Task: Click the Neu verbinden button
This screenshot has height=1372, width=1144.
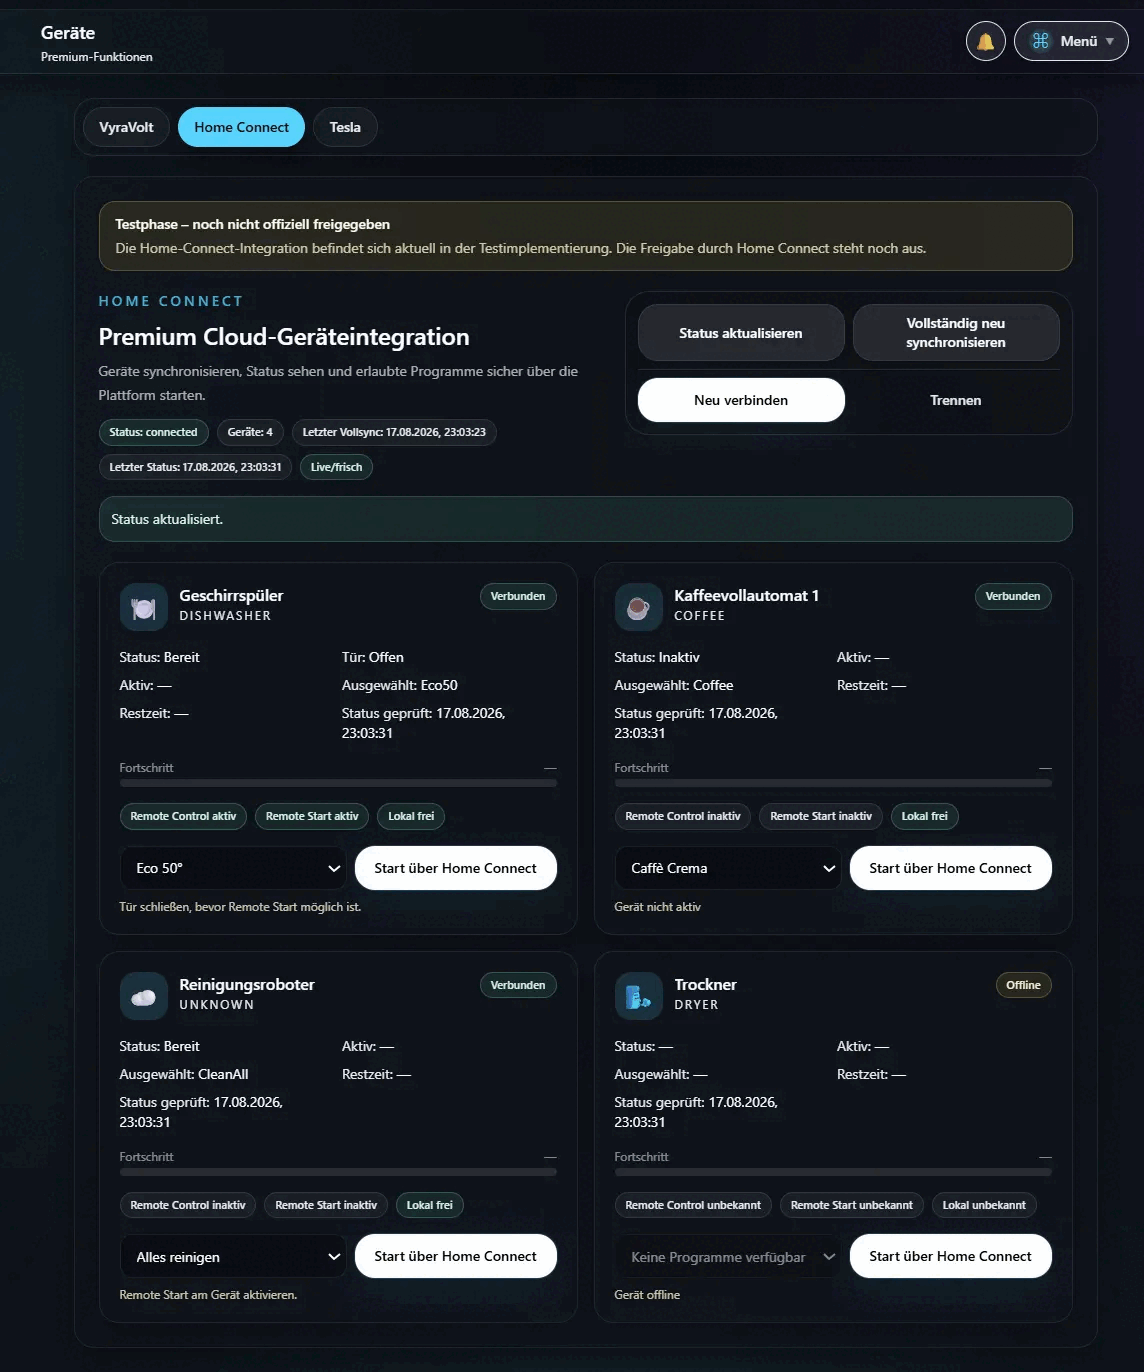Action: [x=741, y=400]
